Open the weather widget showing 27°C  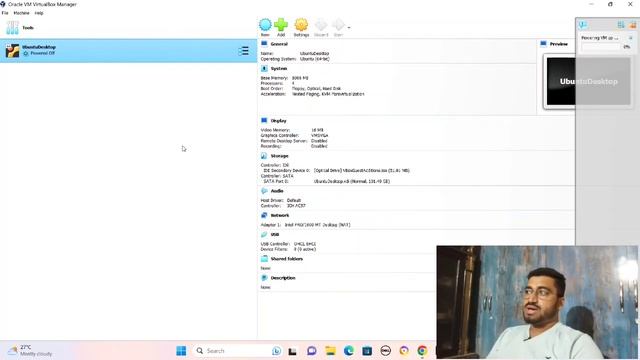coord(31,350)
